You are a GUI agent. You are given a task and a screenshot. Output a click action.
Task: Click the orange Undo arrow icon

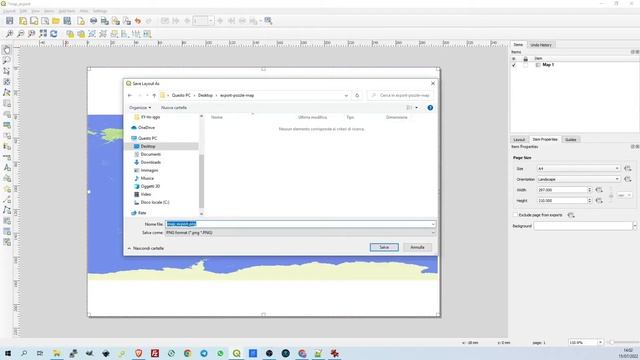pyautogui.click(x=138, y=21)
